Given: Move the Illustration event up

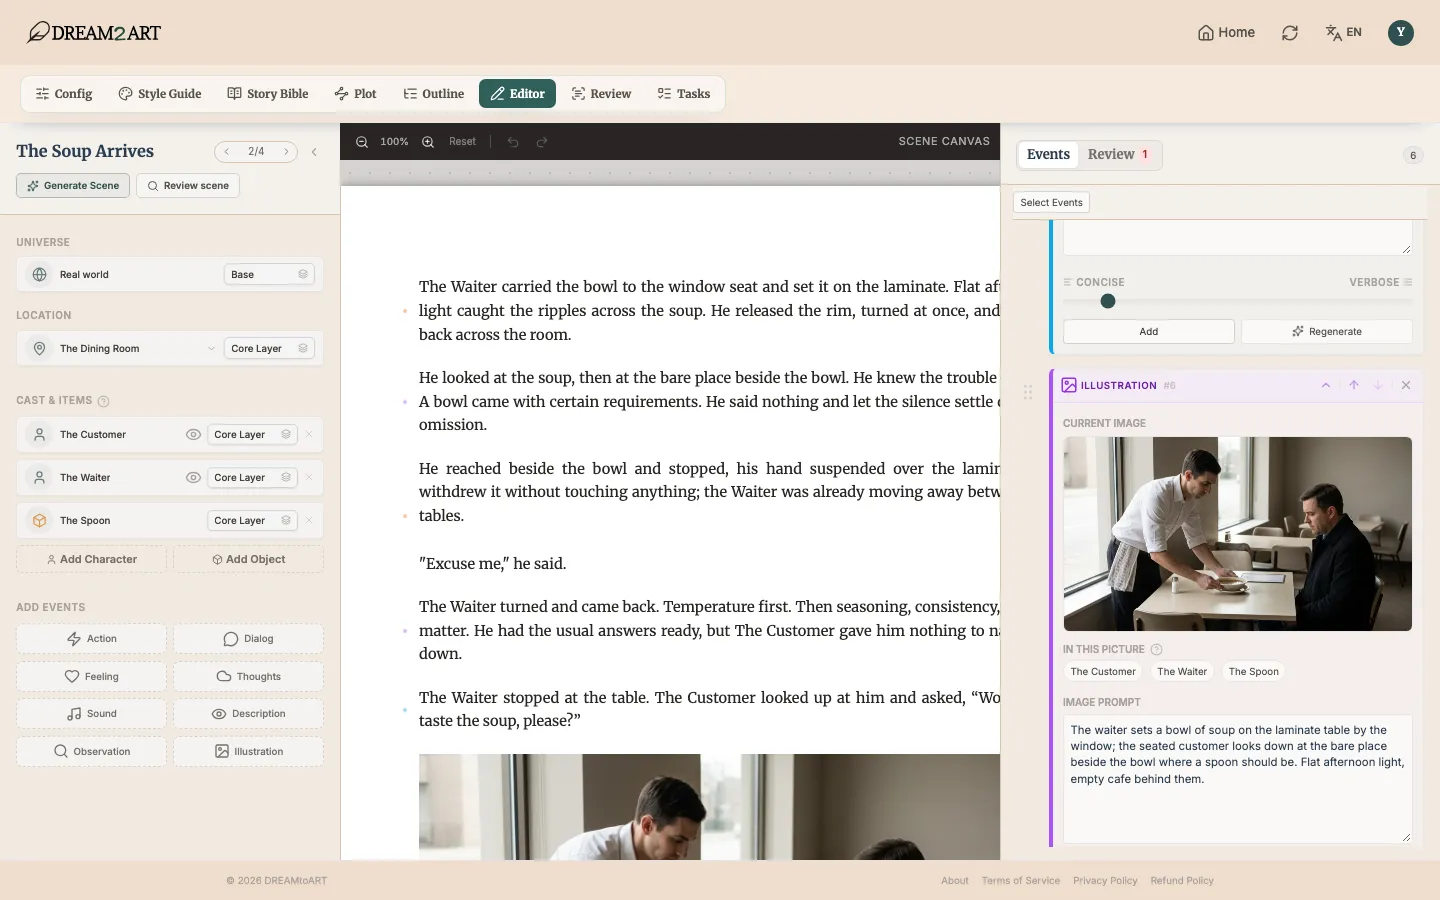Looking at the screenshot, I should tap(1354, 385).
